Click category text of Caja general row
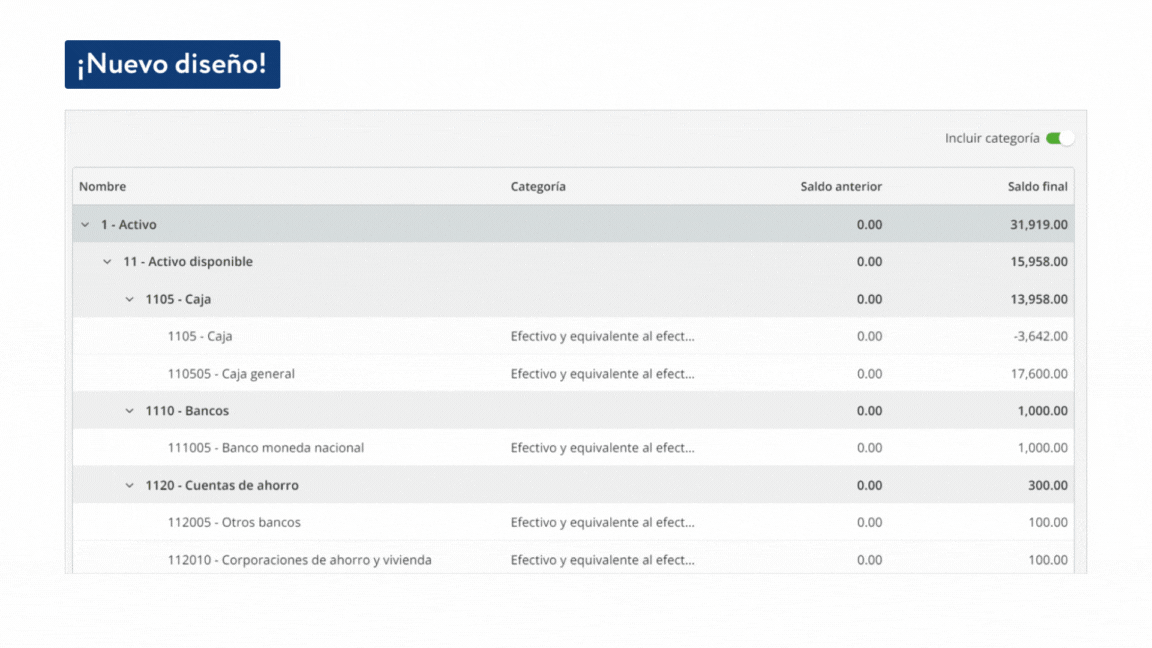 [602, 373]
